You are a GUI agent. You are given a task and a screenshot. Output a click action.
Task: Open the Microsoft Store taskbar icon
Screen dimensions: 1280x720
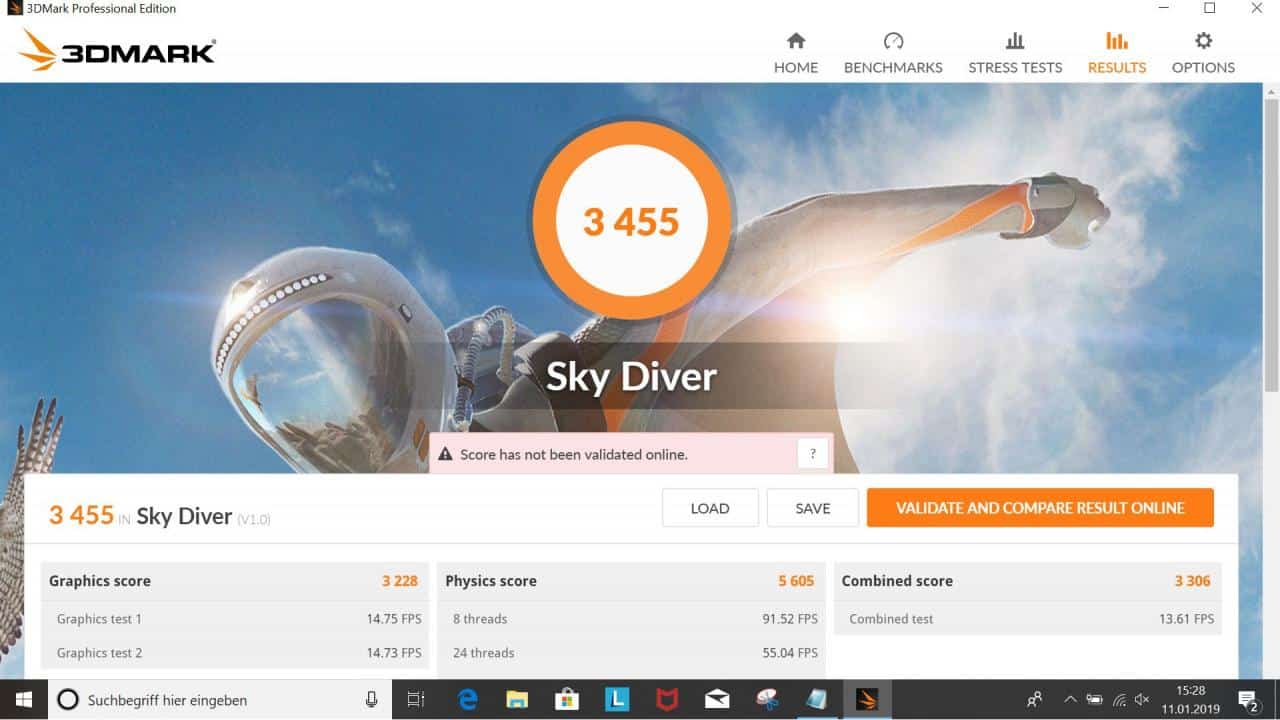pos(567,699)
